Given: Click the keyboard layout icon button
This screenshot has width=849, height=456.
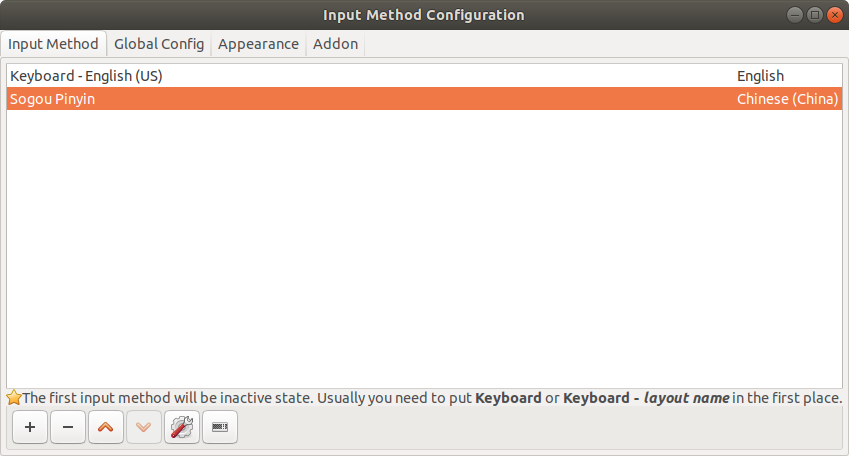Looking at the screenshot, I should point(220,427).
